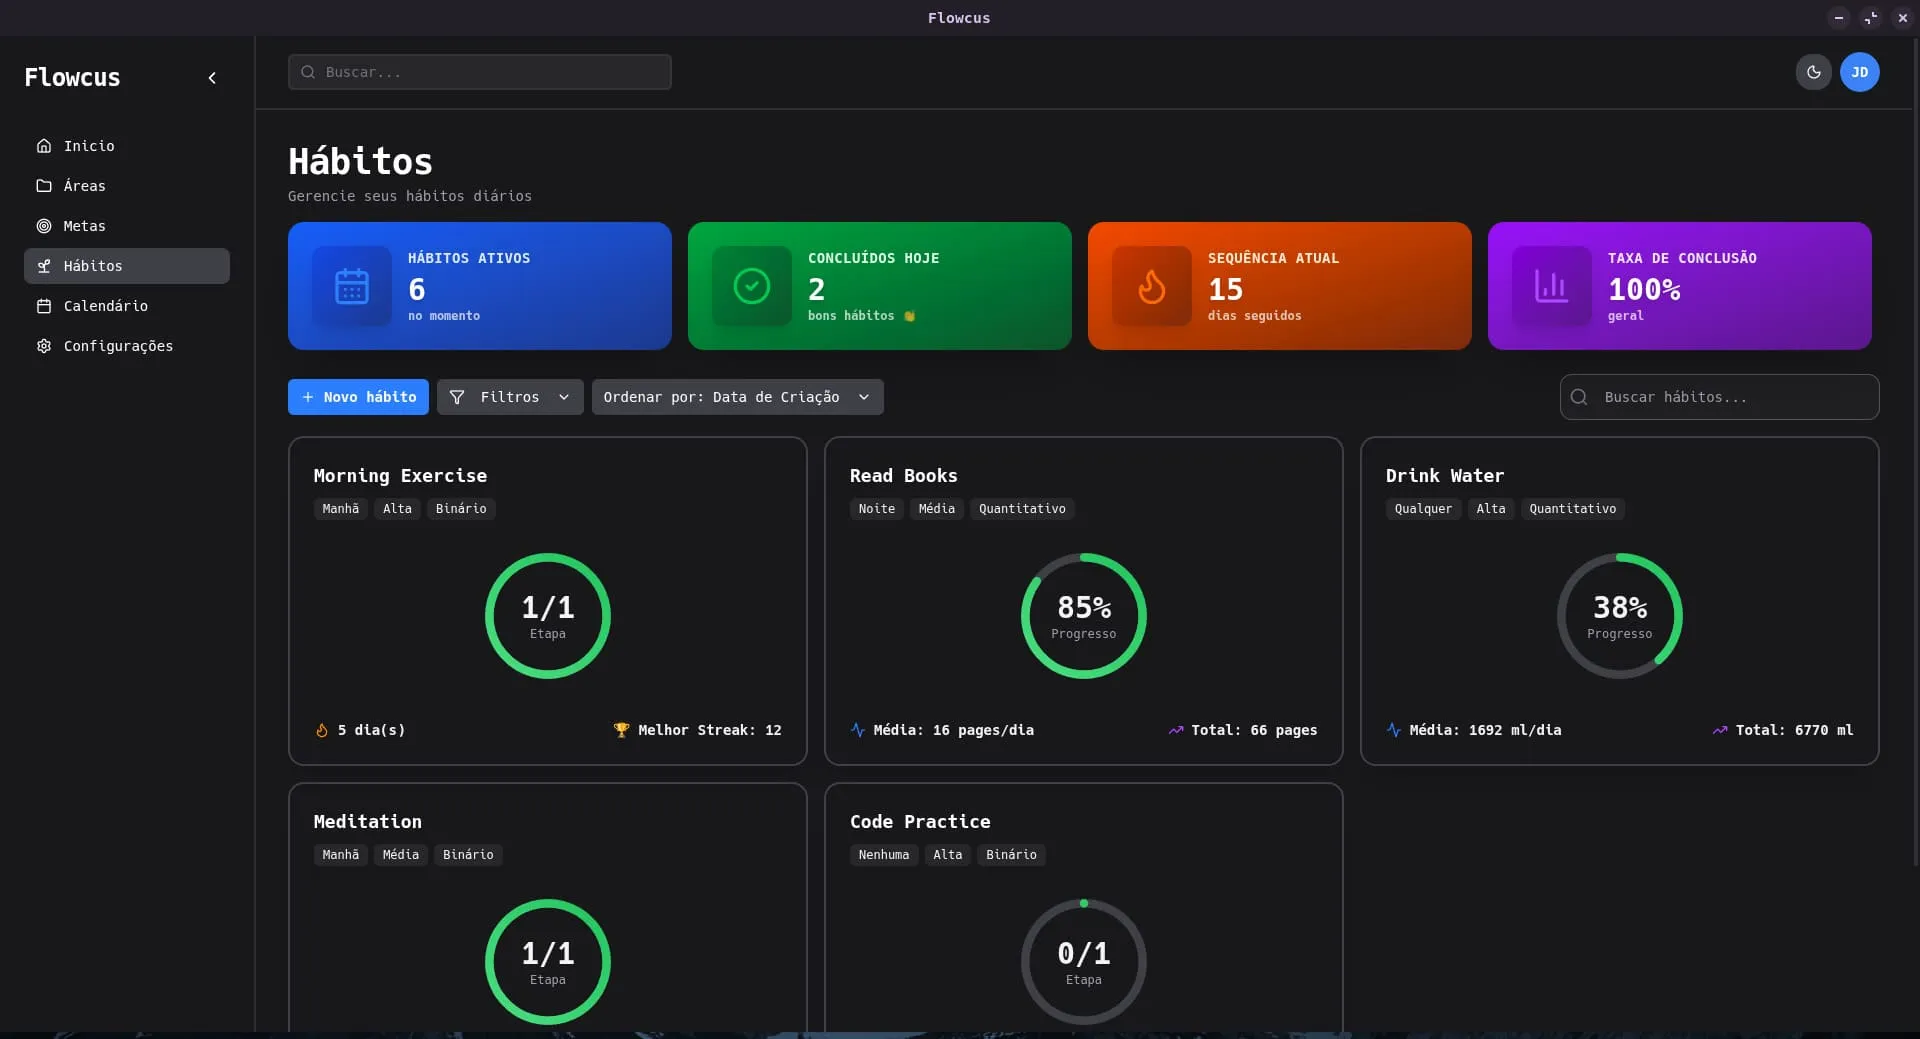Expand the Filtros dropdown chevron
This screenshot has width=1920, height=1039.
pyautogui.click(x=564, y=397)
